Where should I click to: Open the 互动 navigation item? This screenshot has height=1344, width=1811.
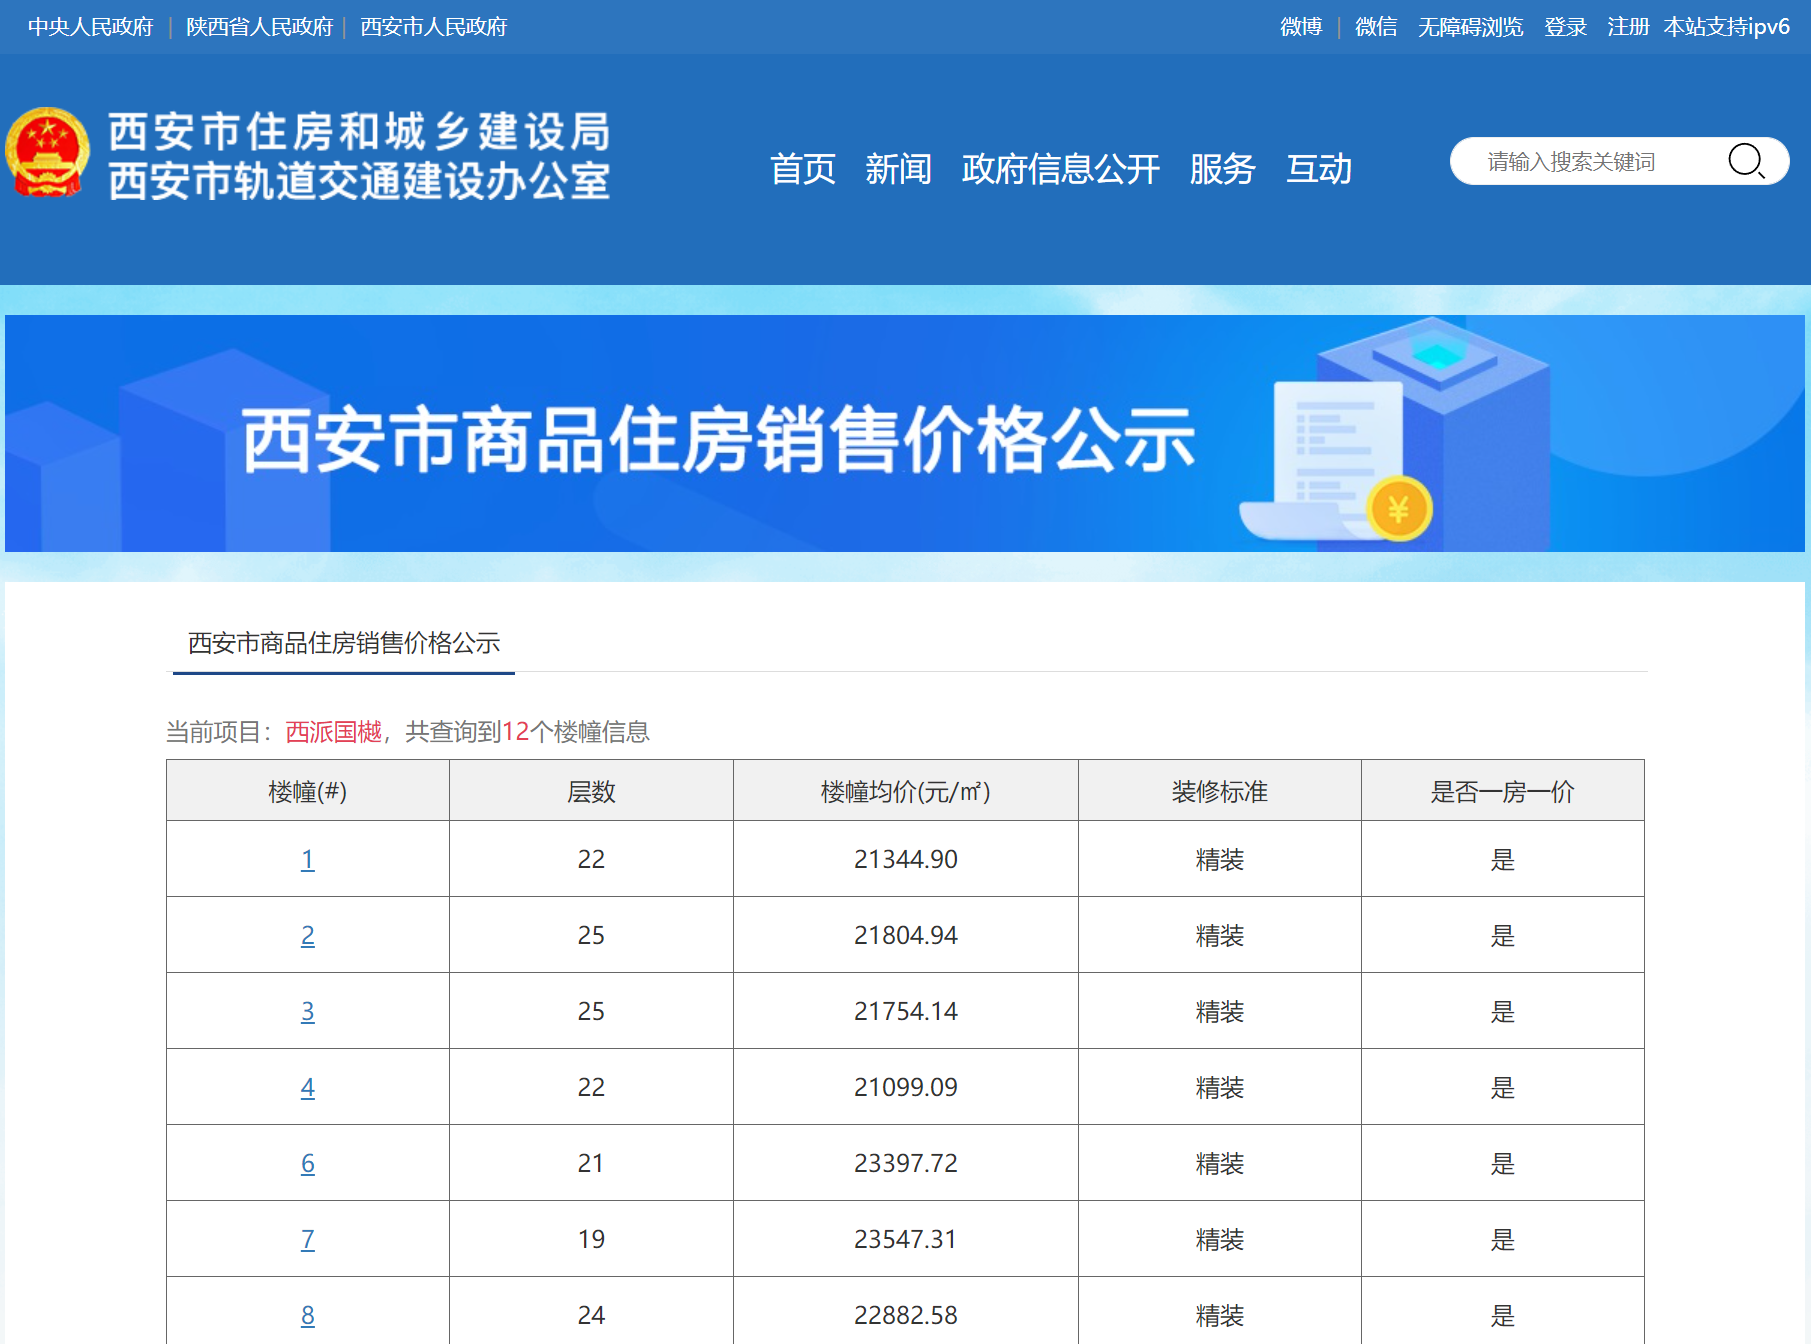pos(1318,169)
